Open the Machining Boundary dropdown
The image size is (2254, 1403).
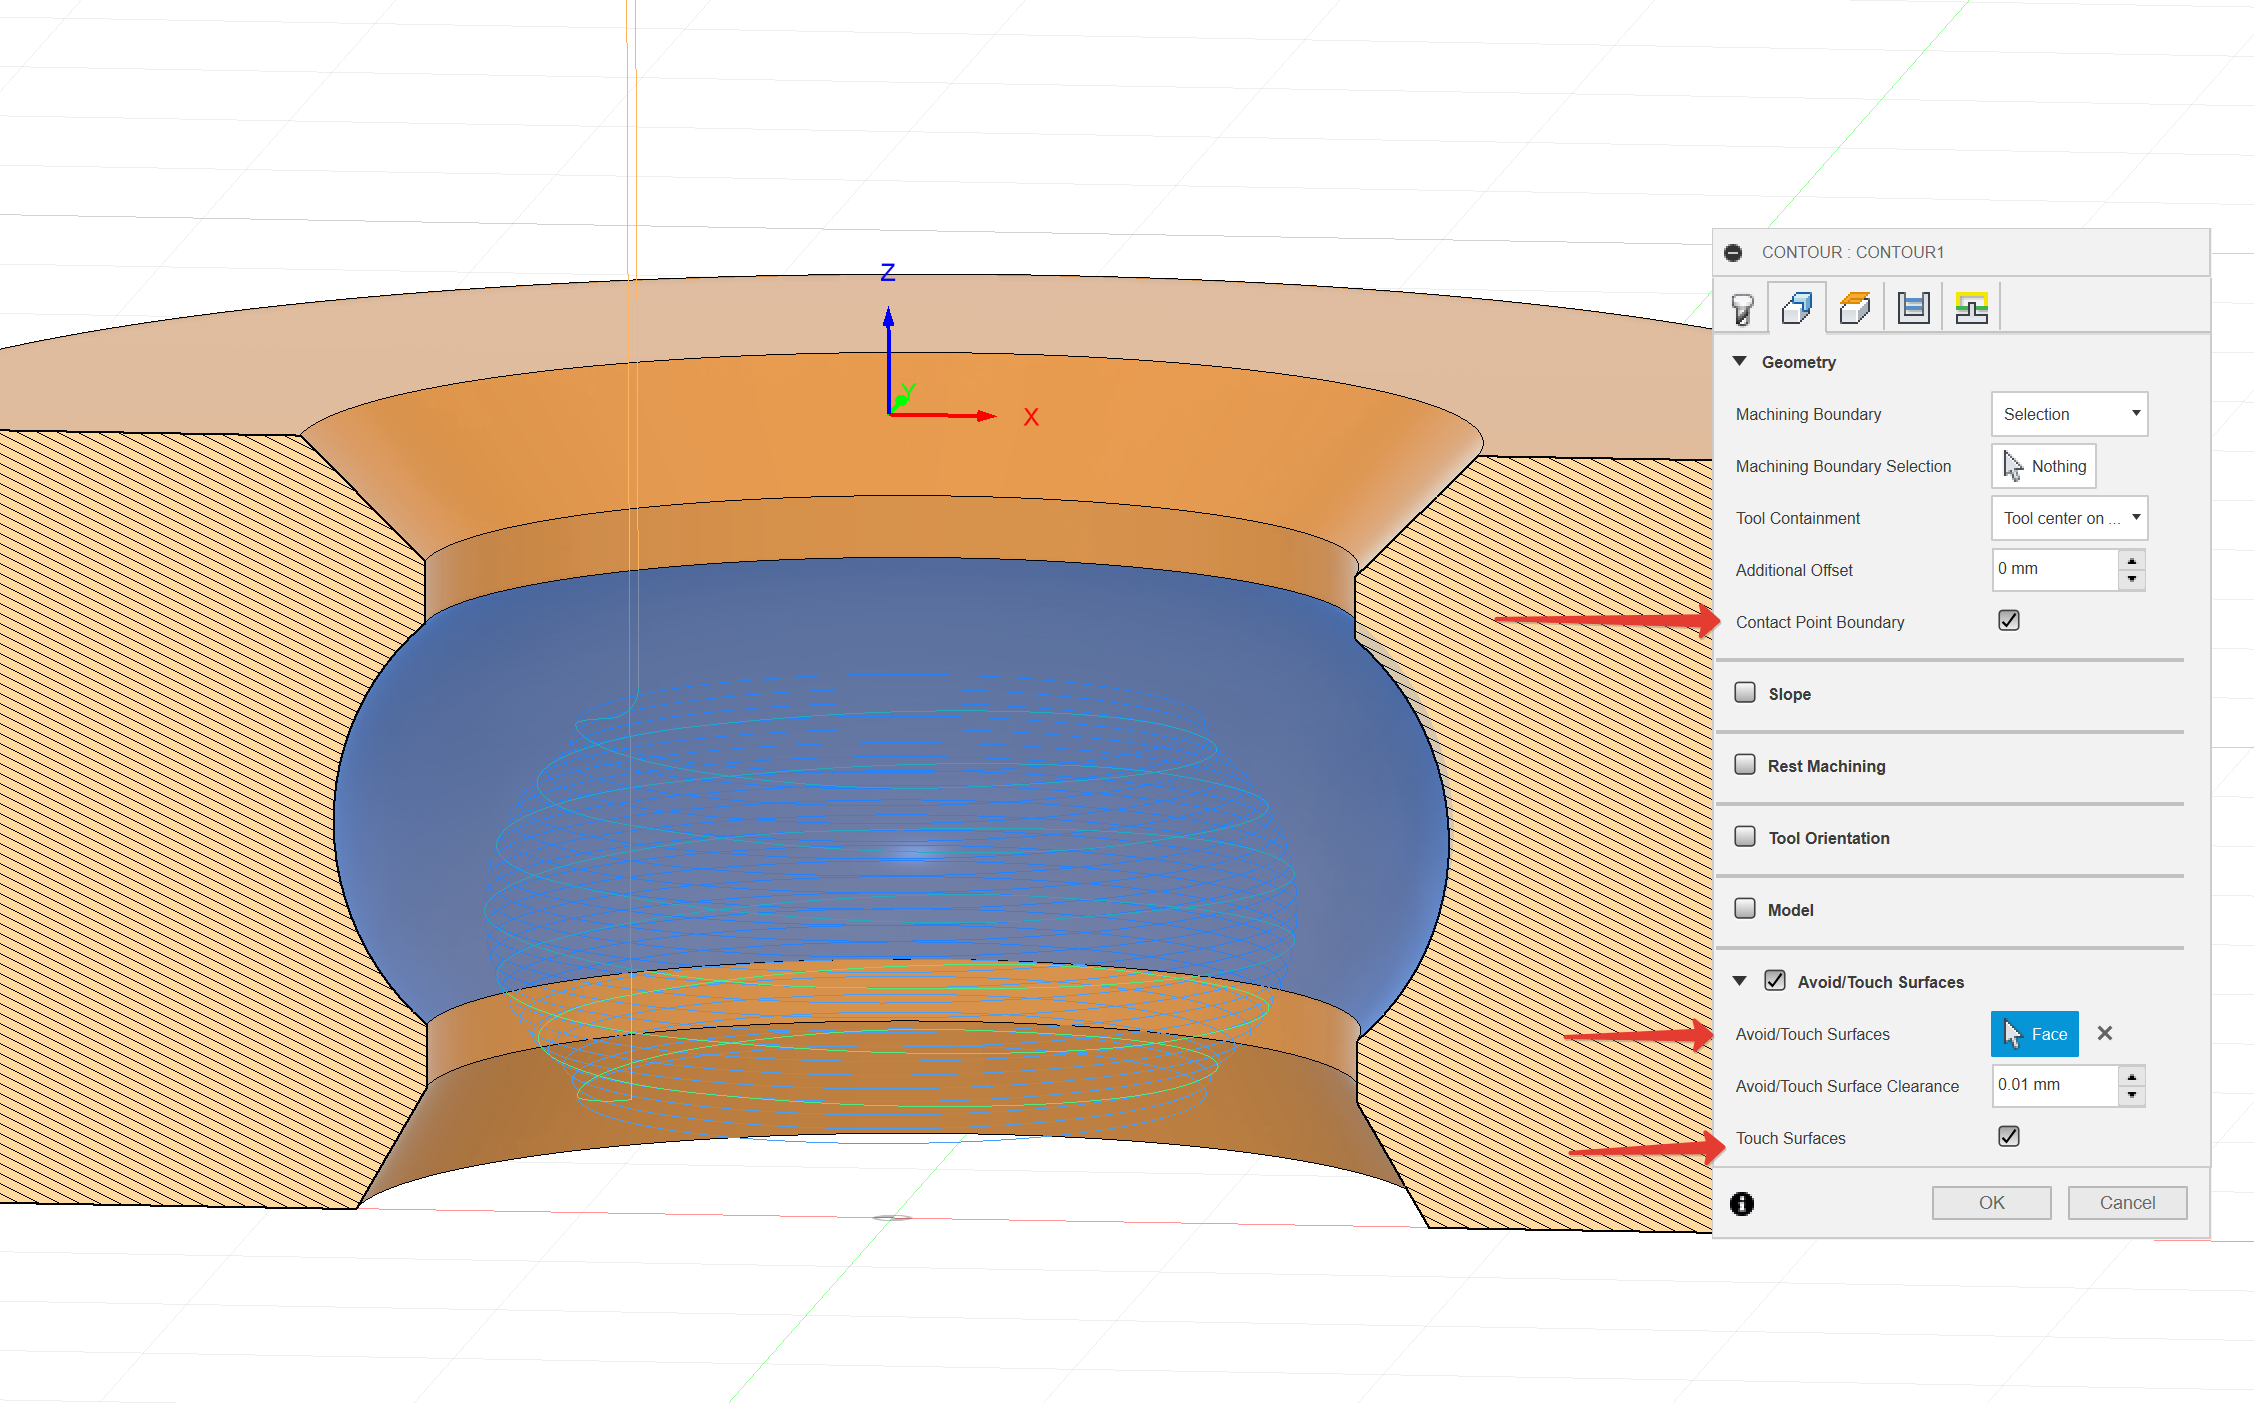(2069, 414)
